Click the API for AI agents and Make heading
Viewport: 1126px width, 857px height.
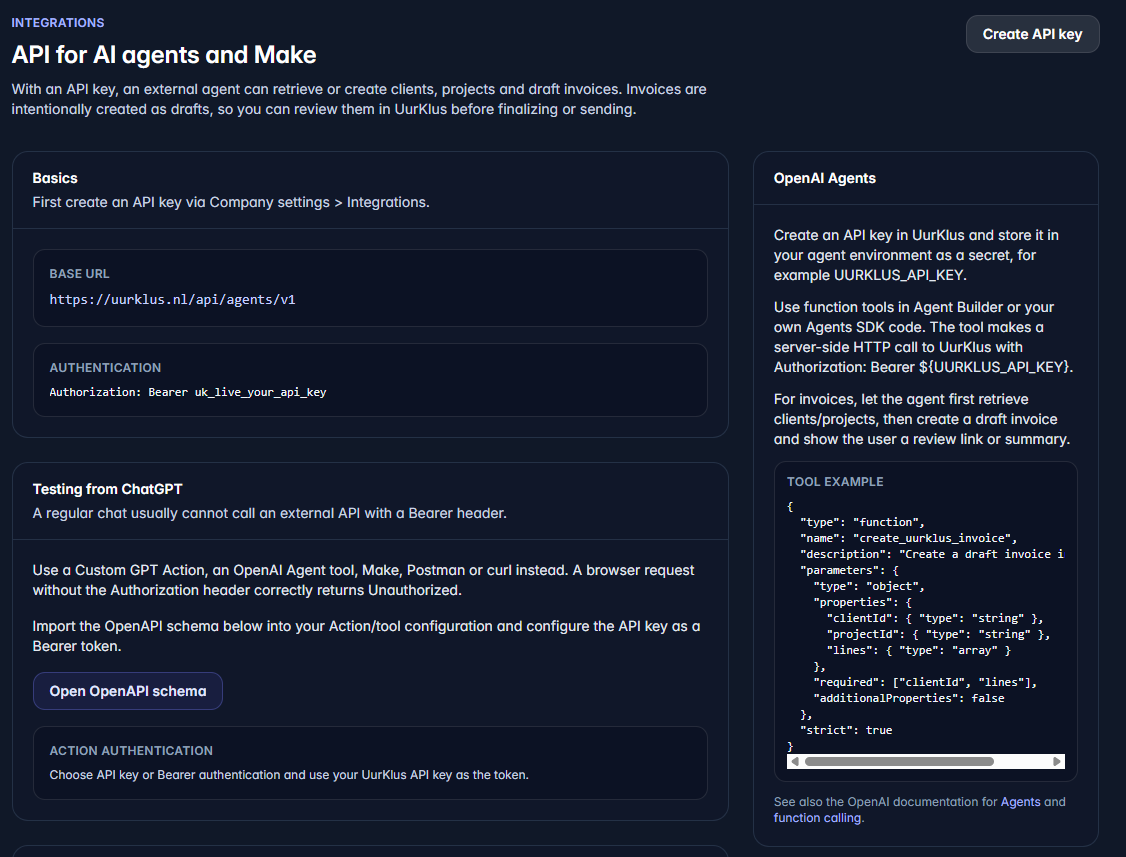pyautogui.click(x=164, y=55)
